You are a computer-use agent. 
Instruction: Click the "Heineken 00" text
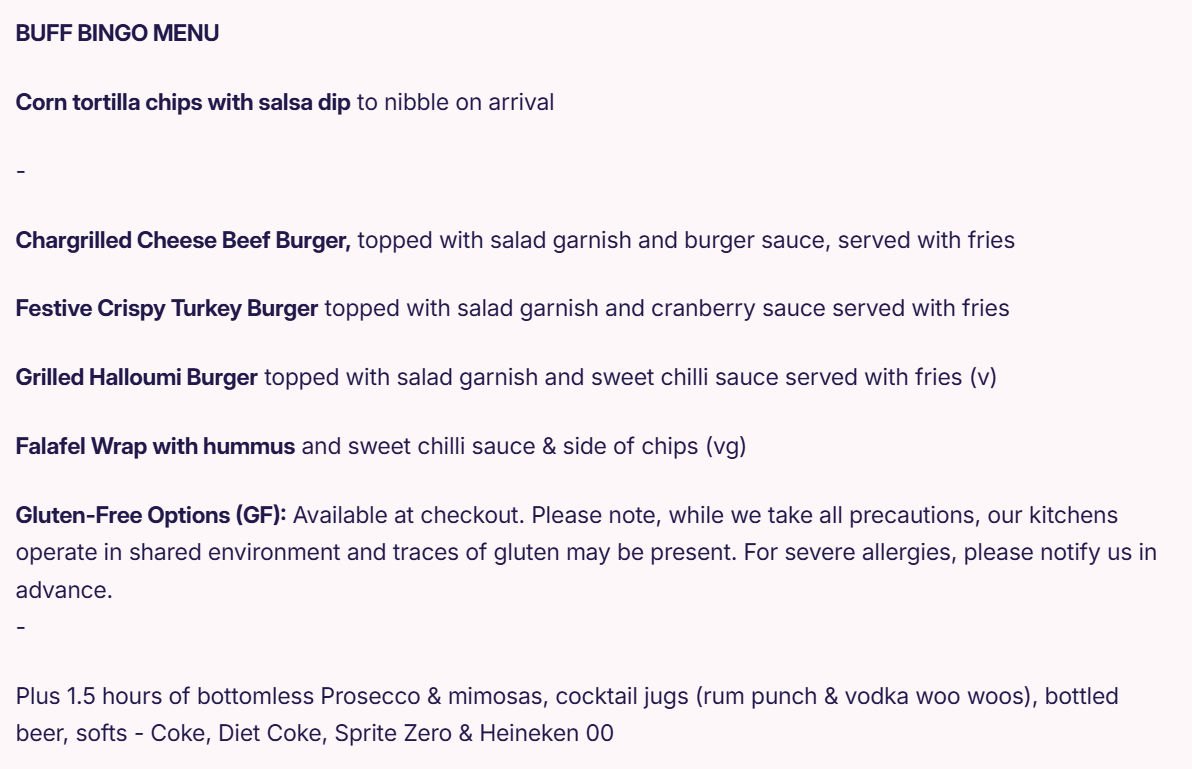(x=546, y=733)
